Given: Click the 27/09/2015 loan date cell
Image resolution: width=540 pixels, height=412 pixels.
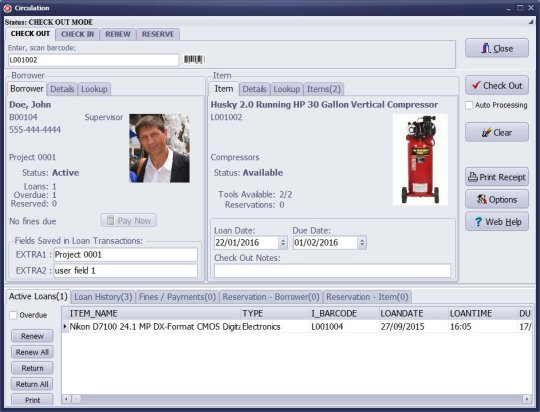Looking at the screenshot, I should [414, 326].
